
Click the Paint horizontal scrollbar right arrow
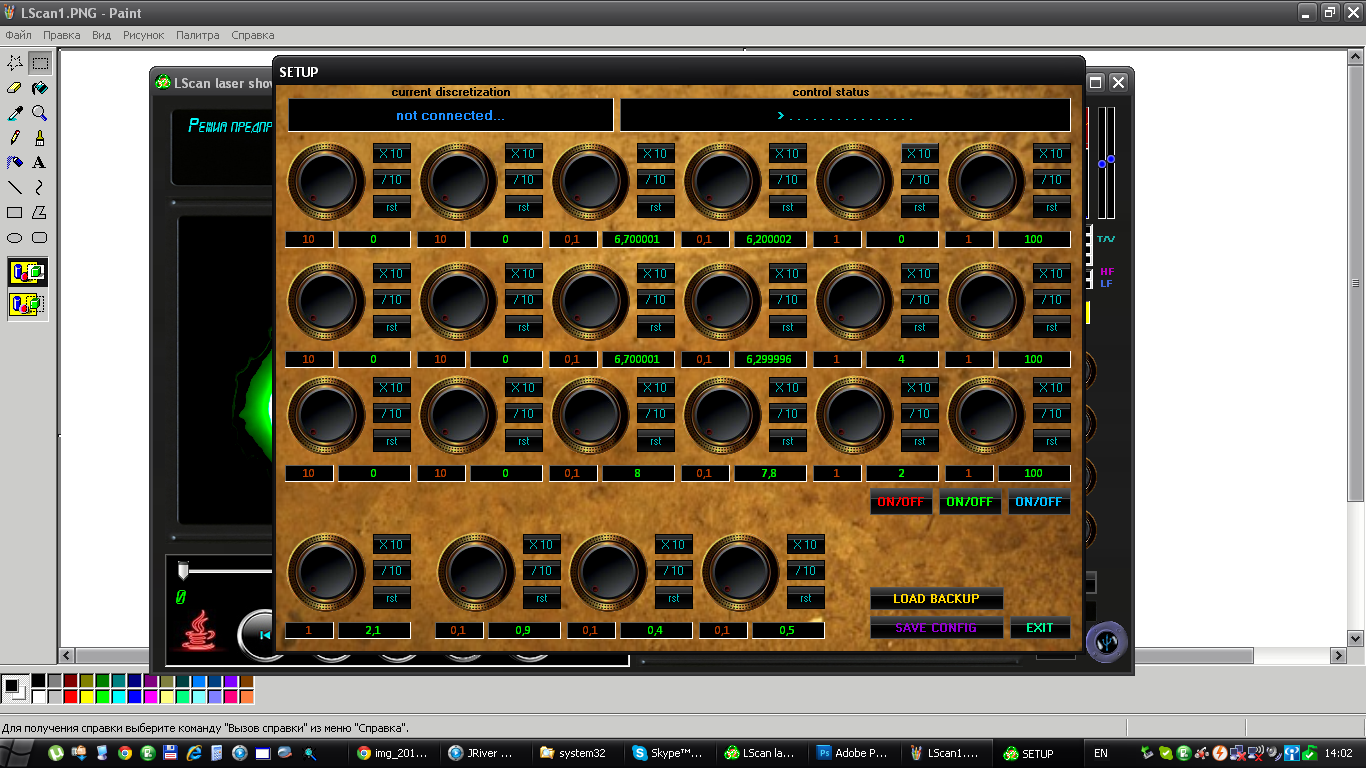(1338, 656)
